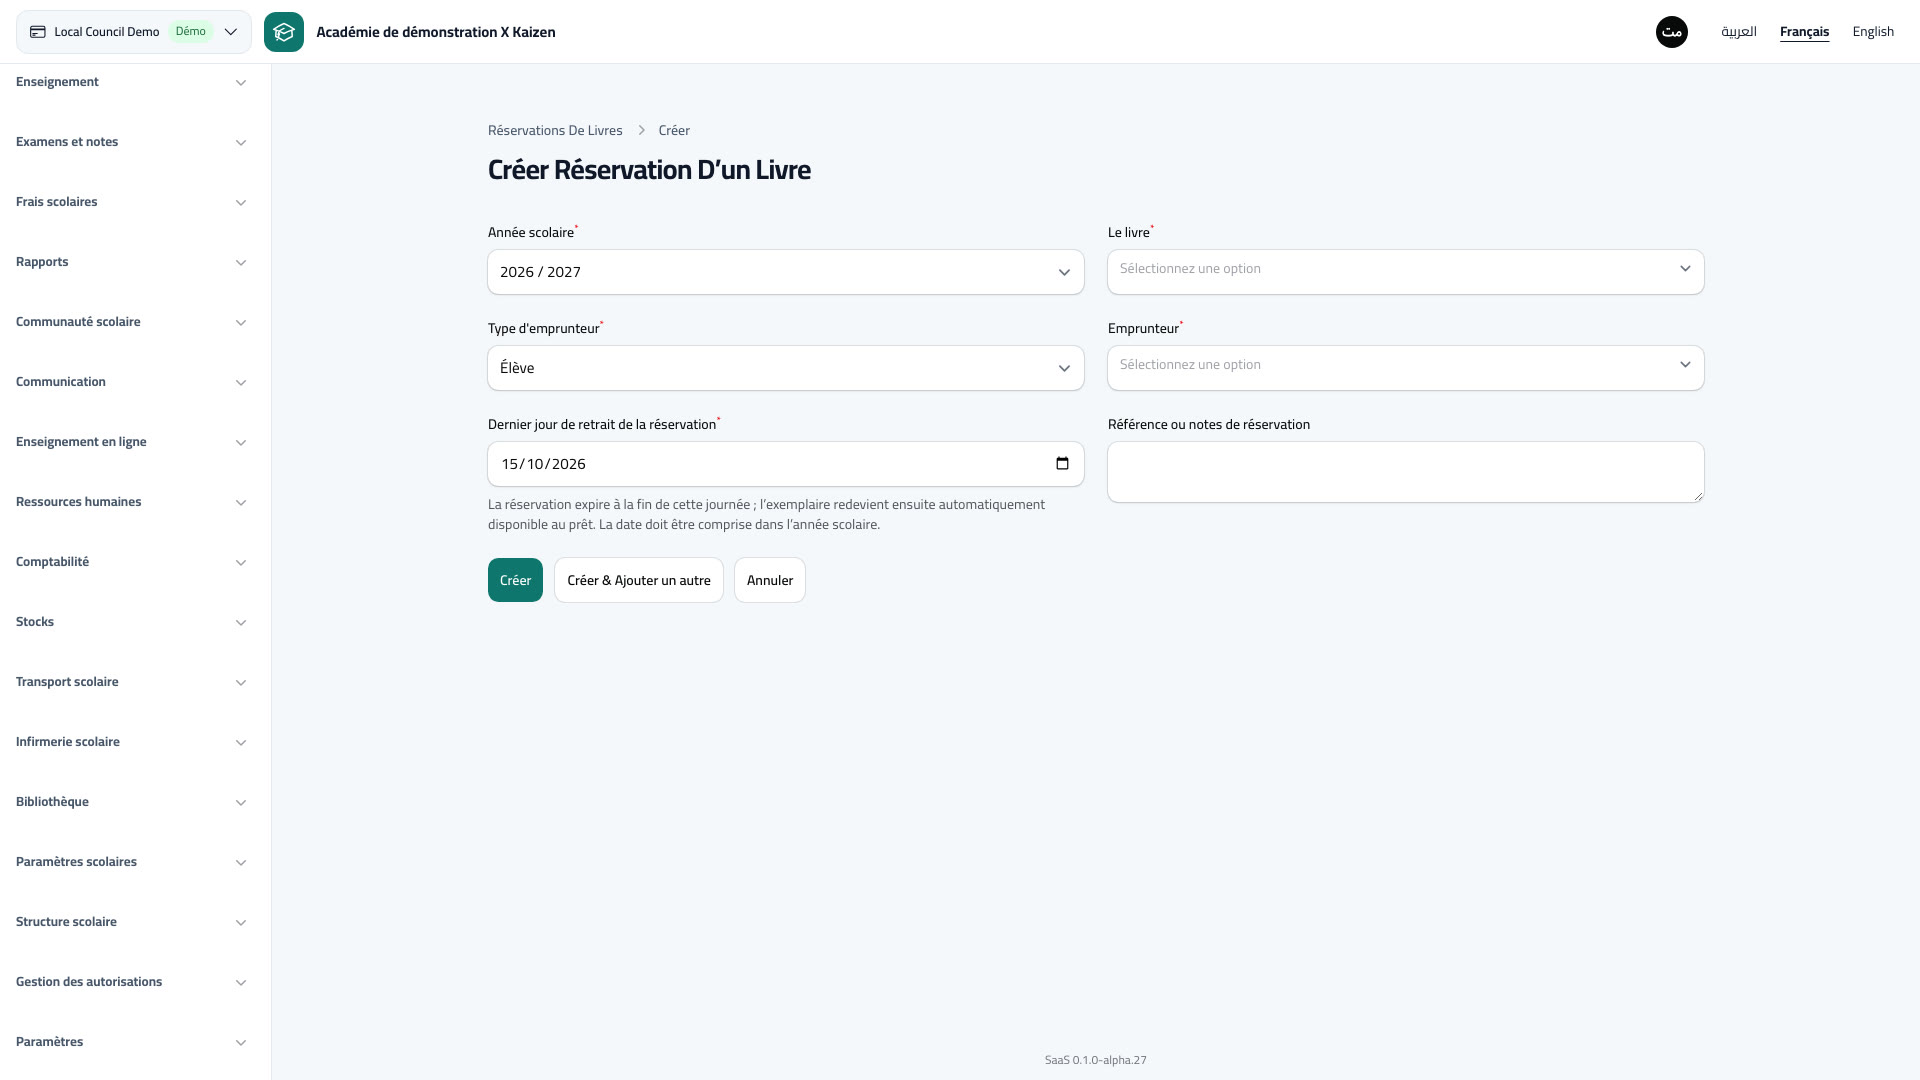1920x1080 pixels.
Task: Open the date picker calendar icon
Action: point(1062,463)
